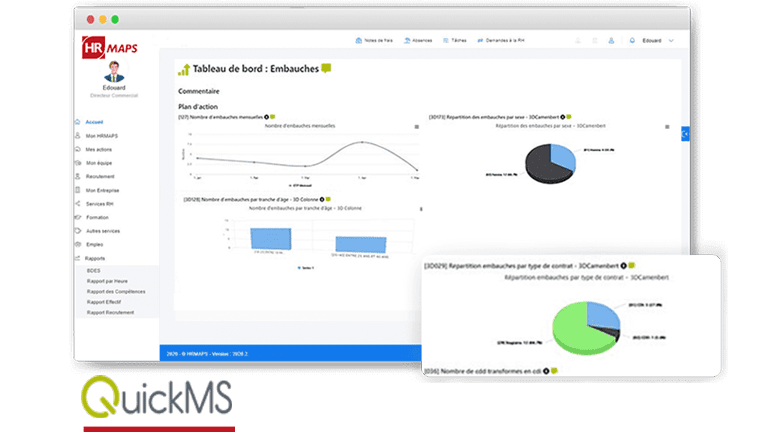Click the notification bell icon

click(632, 41)
